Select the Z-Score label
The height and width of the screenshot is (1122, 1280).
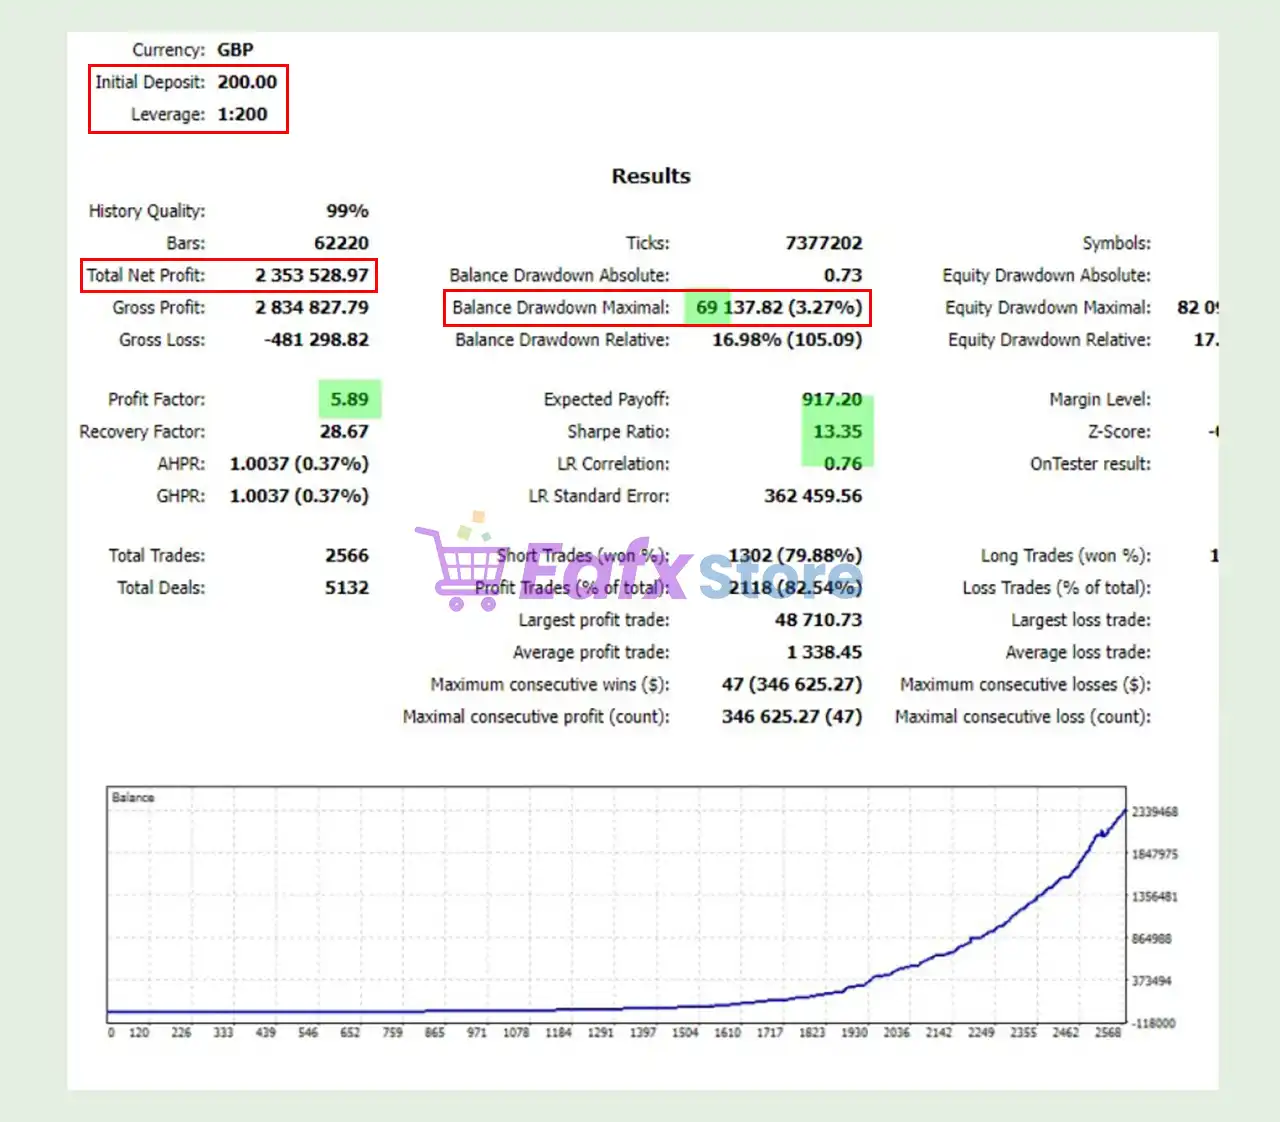pos(1119,431)
